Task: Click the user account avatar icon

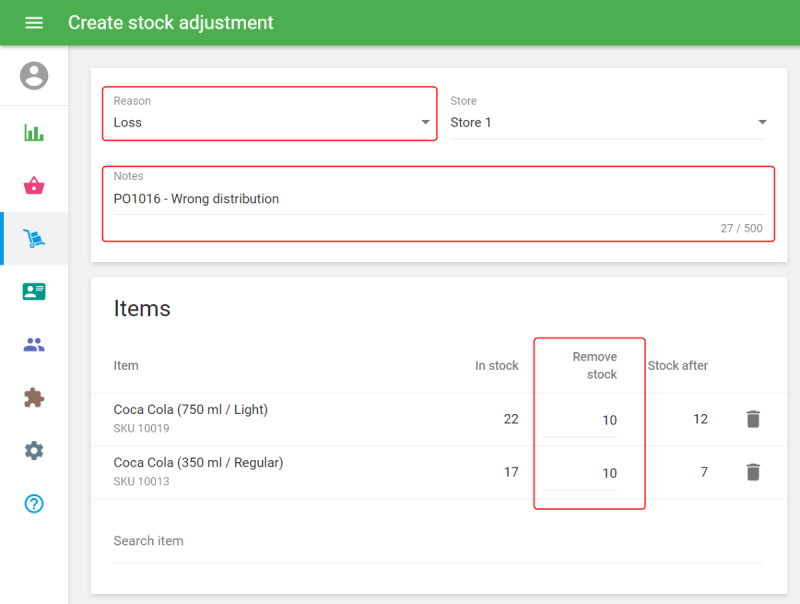Action: (34, 76)
